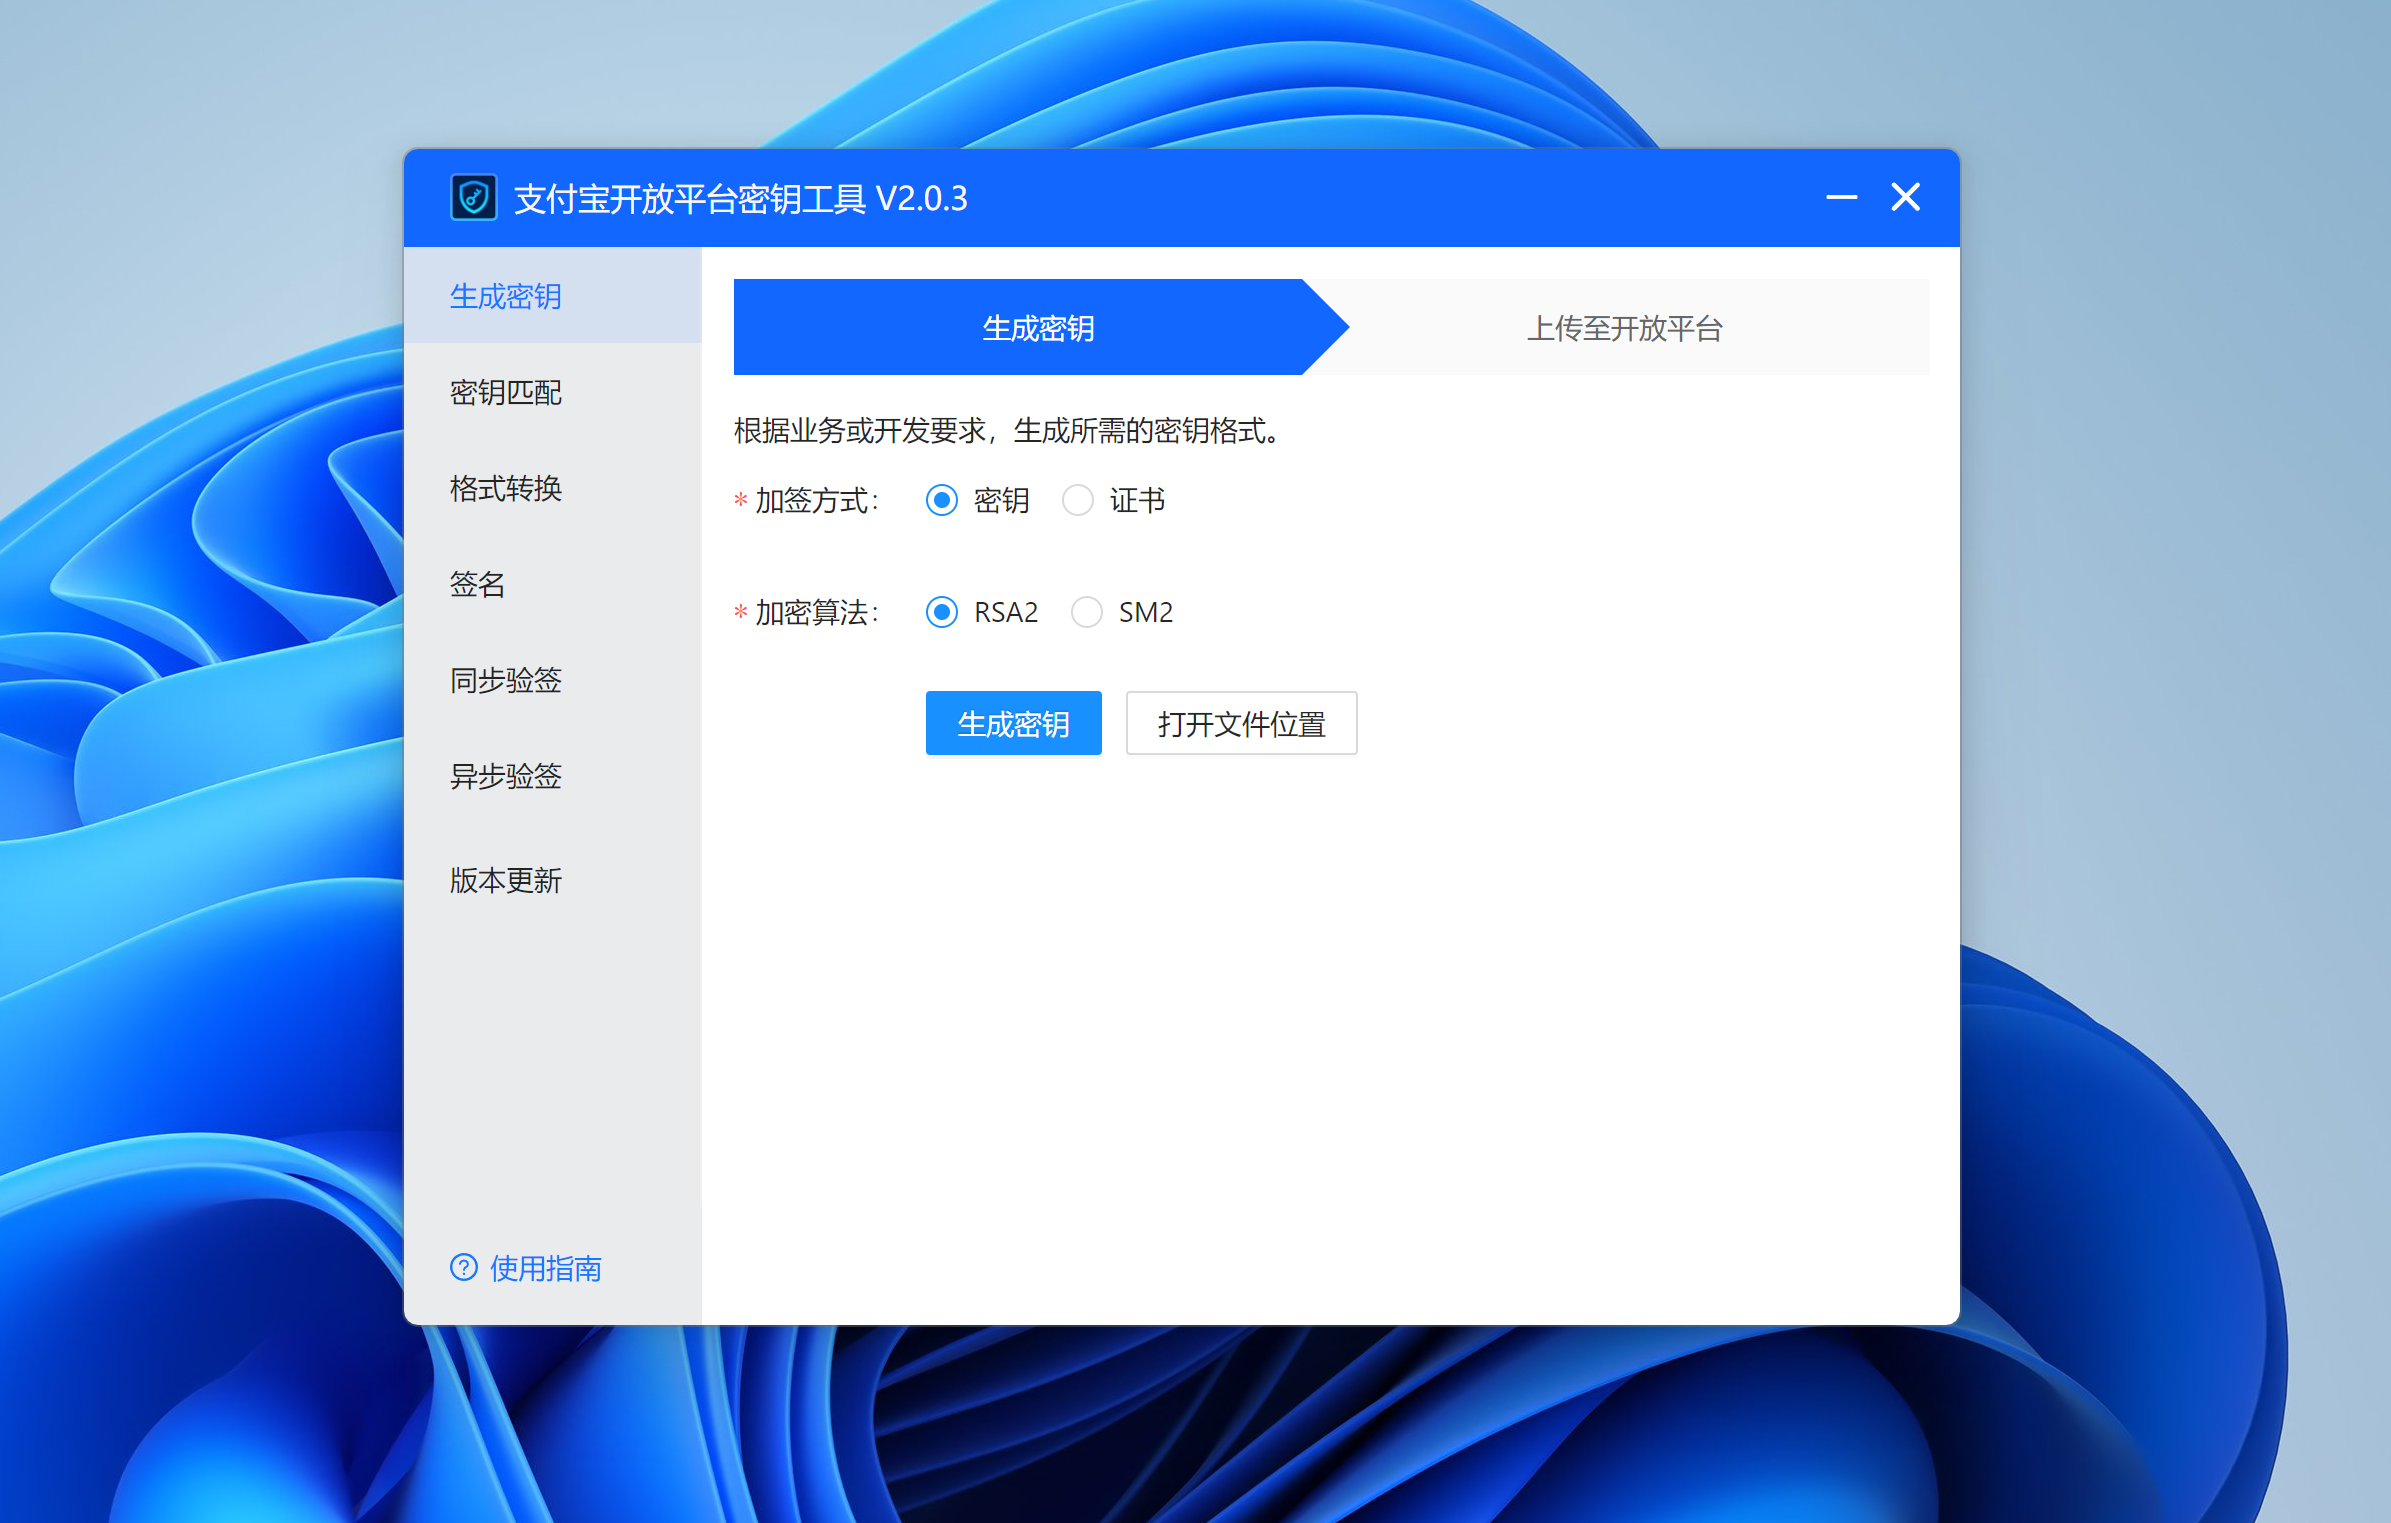Open the 格式转换 sidebar section
The width and height of the screenshot is (2391, 1523).
coord(553,488)
